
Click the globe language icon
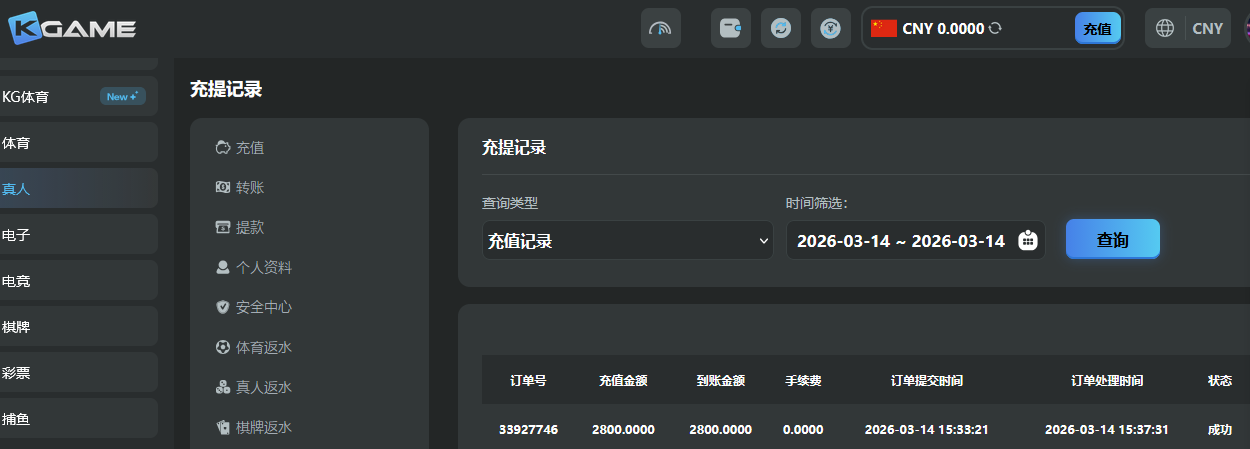(x=1165, y=28)
